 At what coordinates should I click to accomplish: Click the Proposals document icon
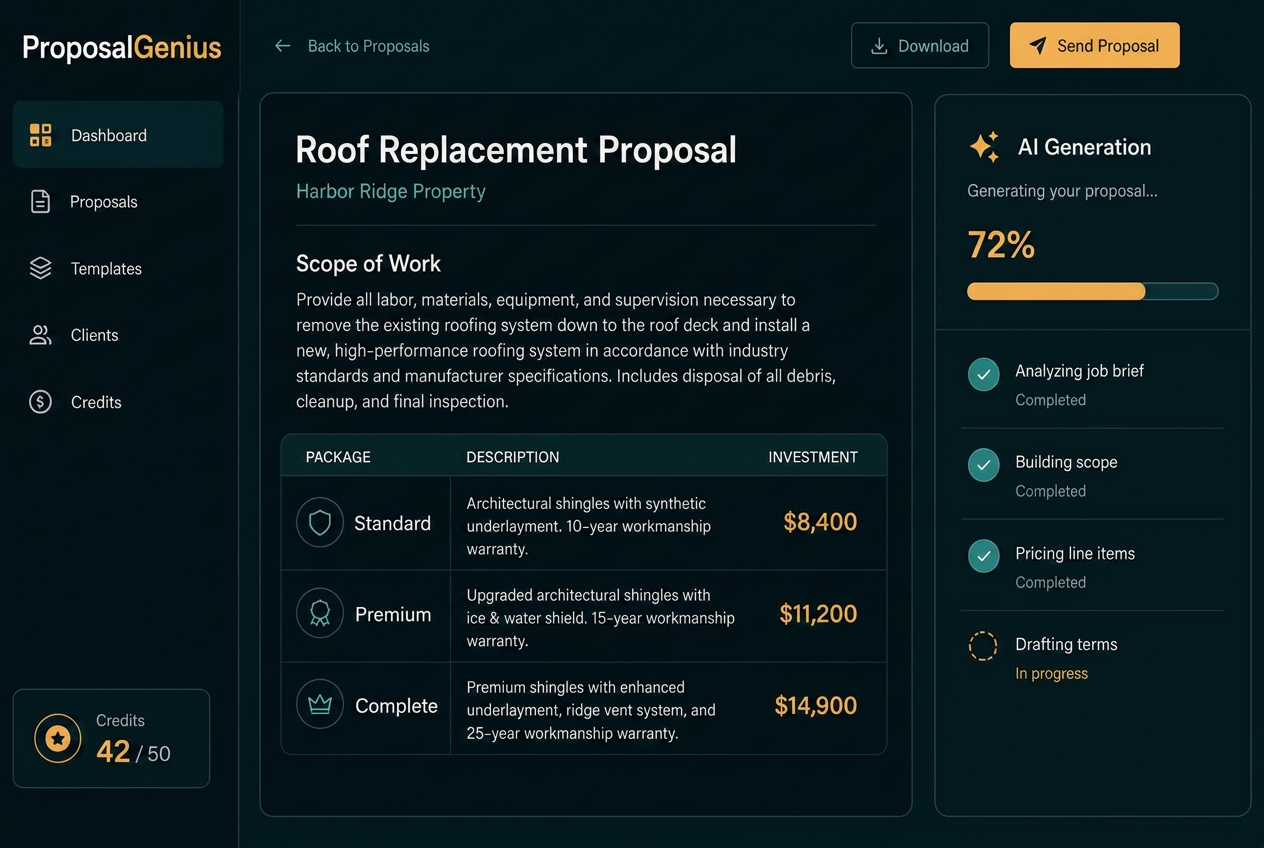[x=40, y=202]
